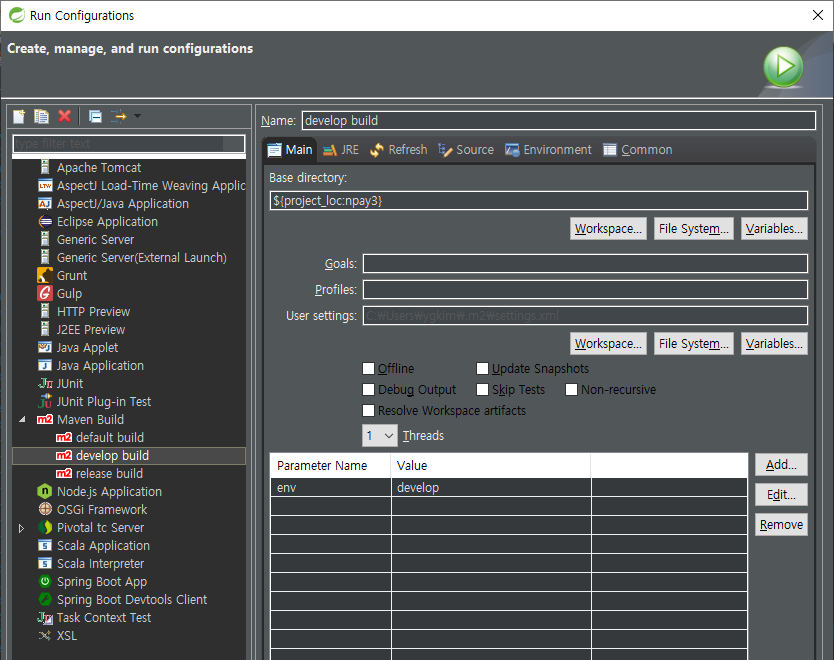Viewport: 834px width, 660px height.
Task: Enable Resolve Workspace artifacts
Action: point(368,411)
